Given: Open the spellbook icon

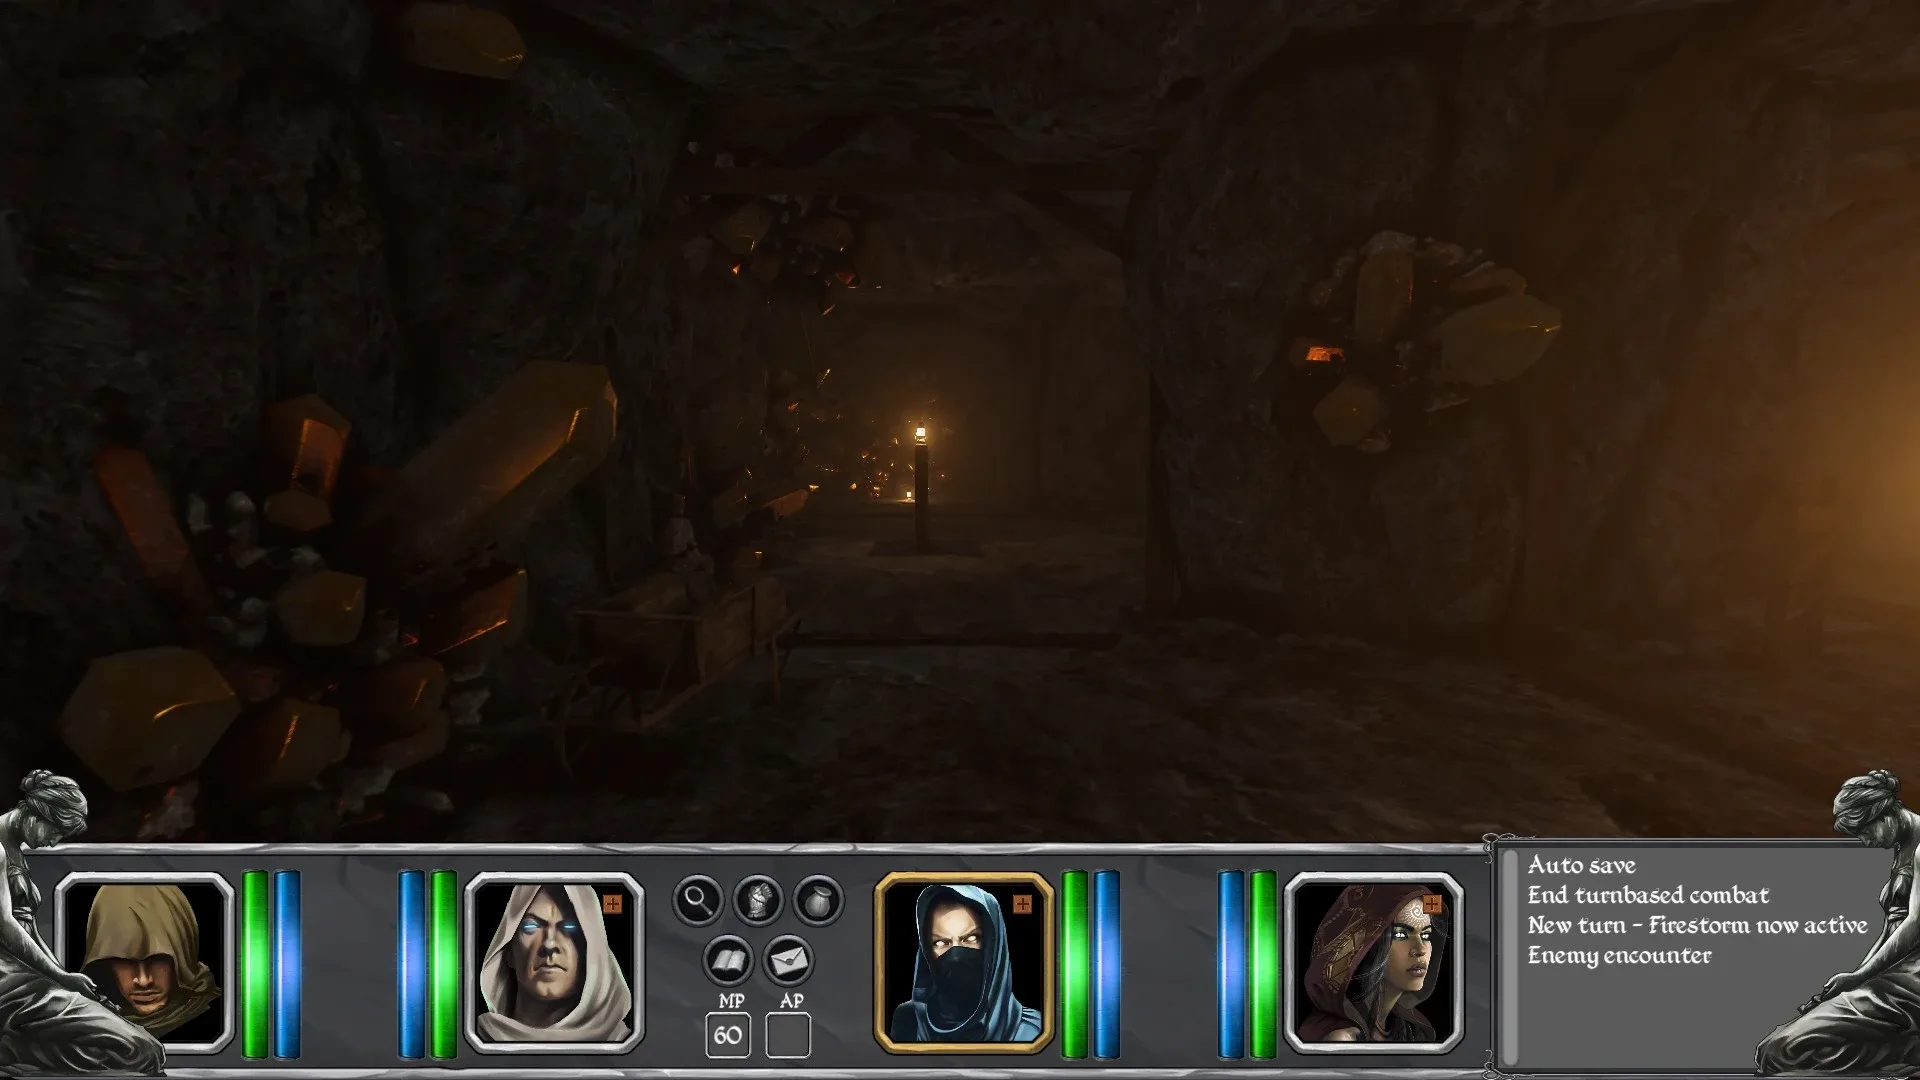Looking at the screenshot, I should pos(728,961).
